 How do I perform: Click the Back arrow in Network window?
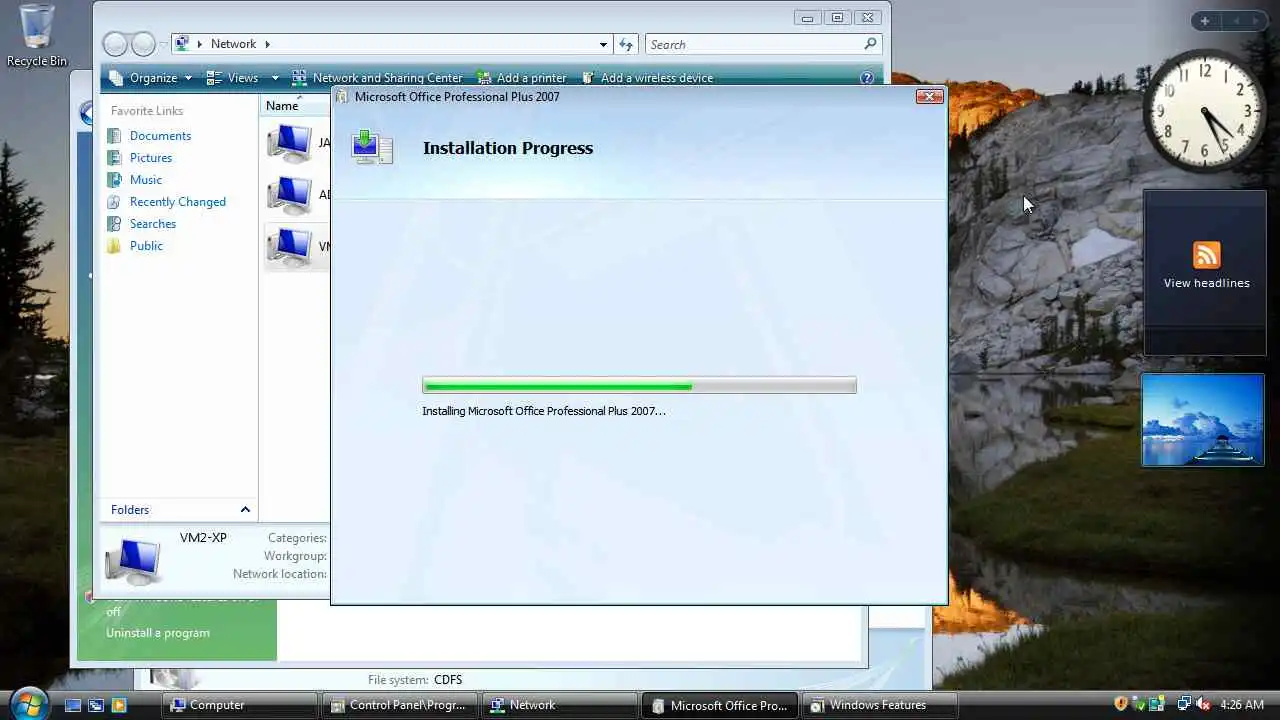click(116, 44)
